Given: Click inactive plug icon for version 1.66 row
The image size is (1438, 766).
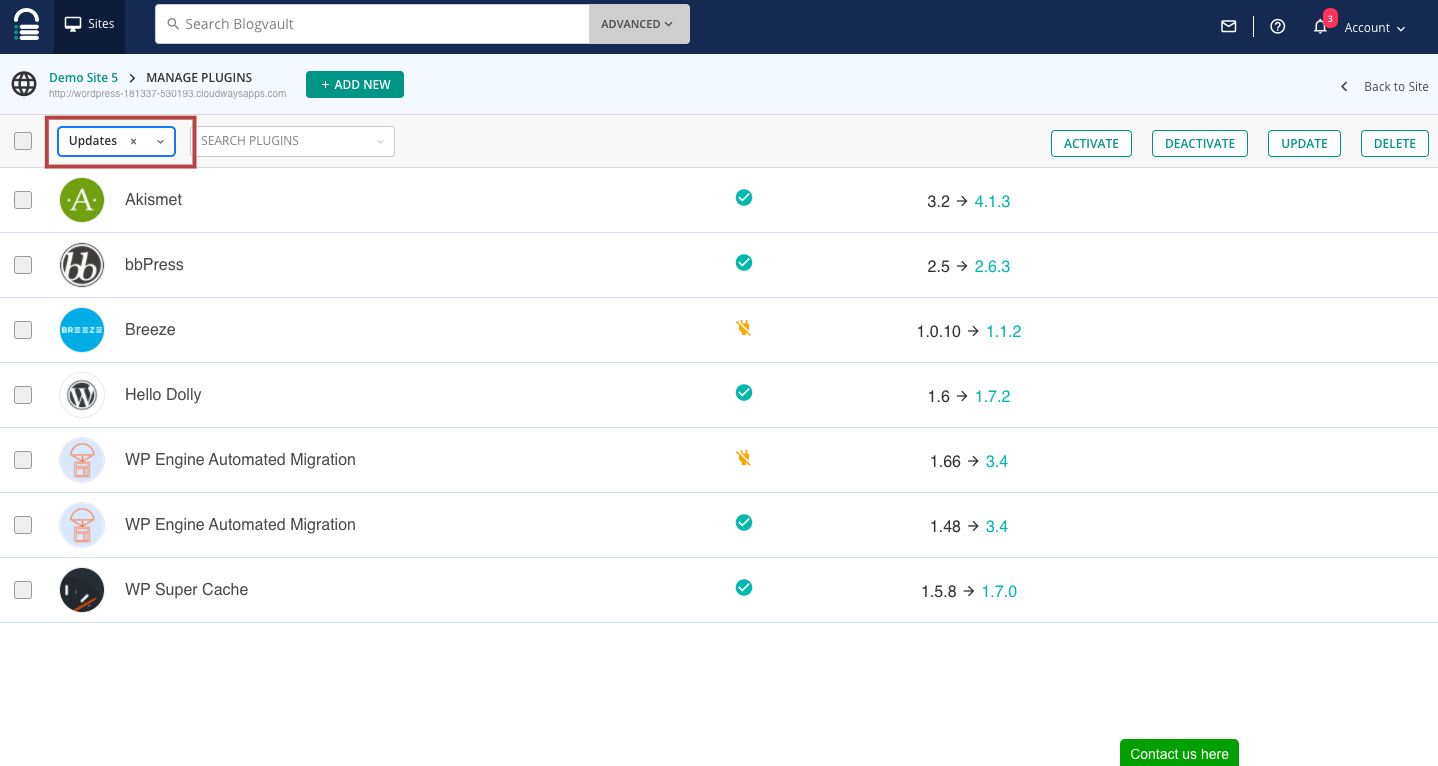Looking at the screenshot, I should 744,458.
